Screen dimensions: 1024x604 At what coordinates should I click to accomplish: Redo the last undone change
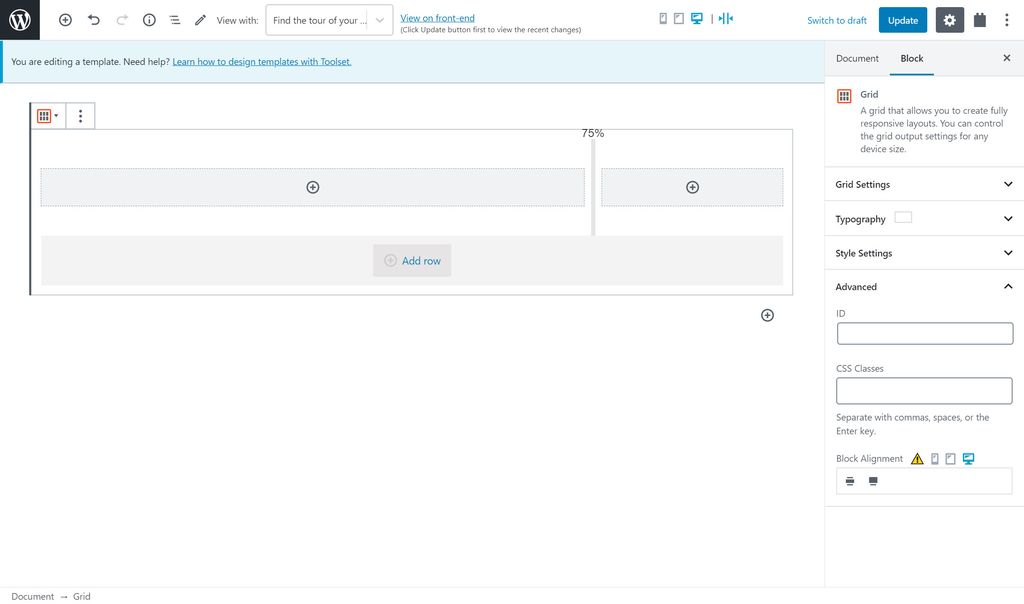tap(122, 20)
